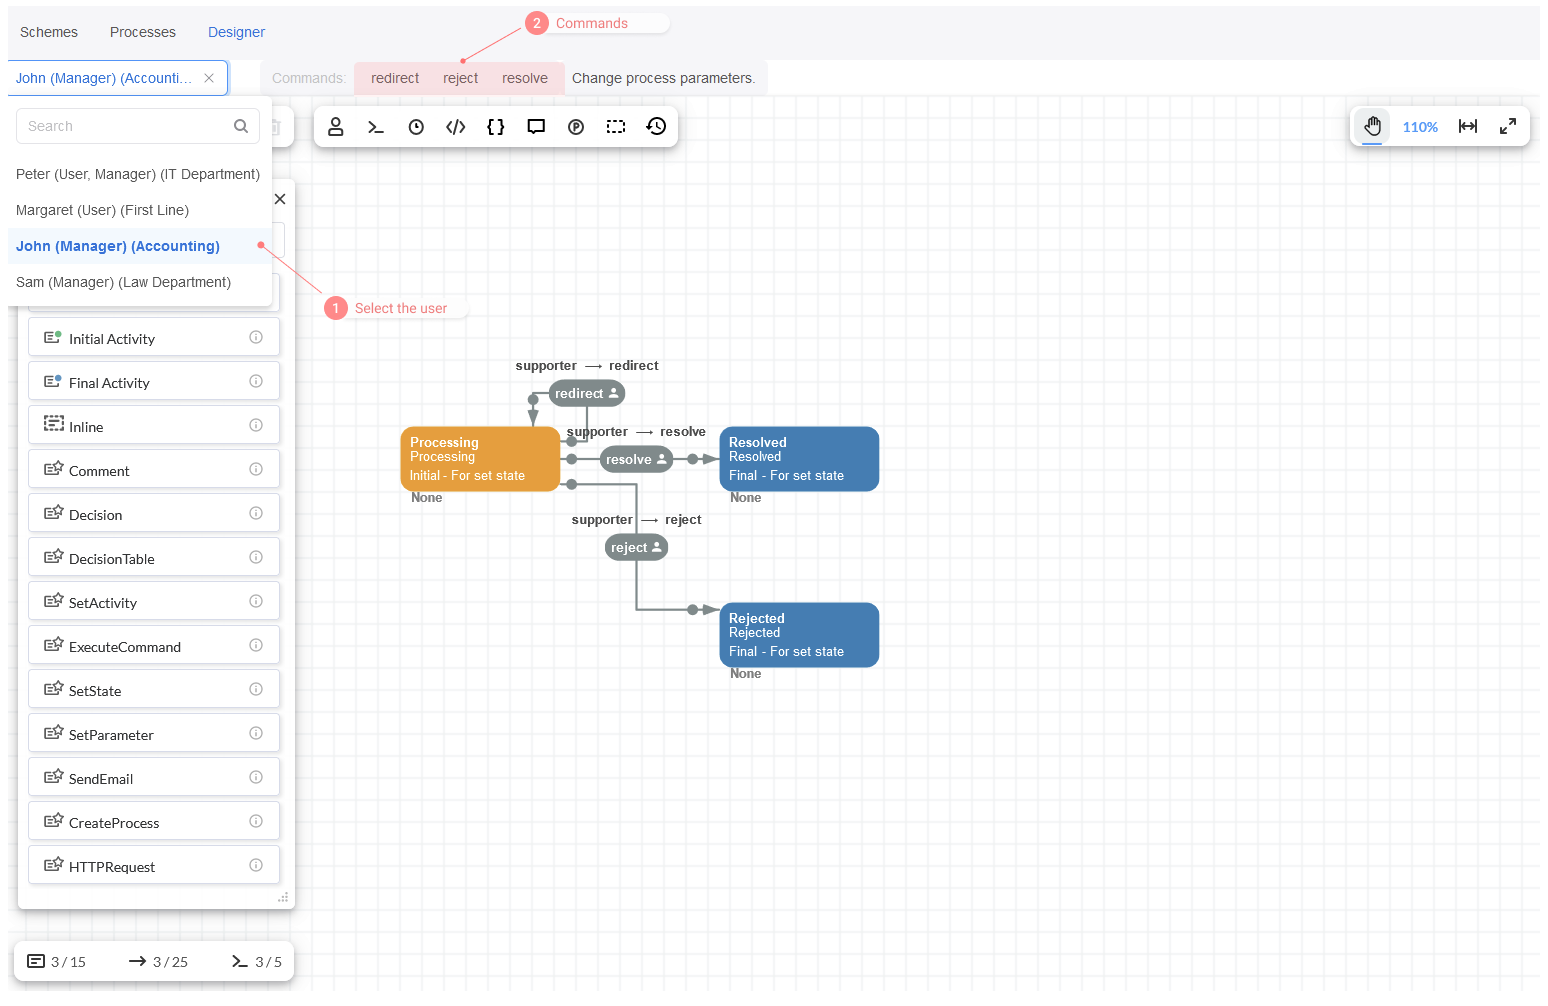Select the Decision element

click(154, 514)
